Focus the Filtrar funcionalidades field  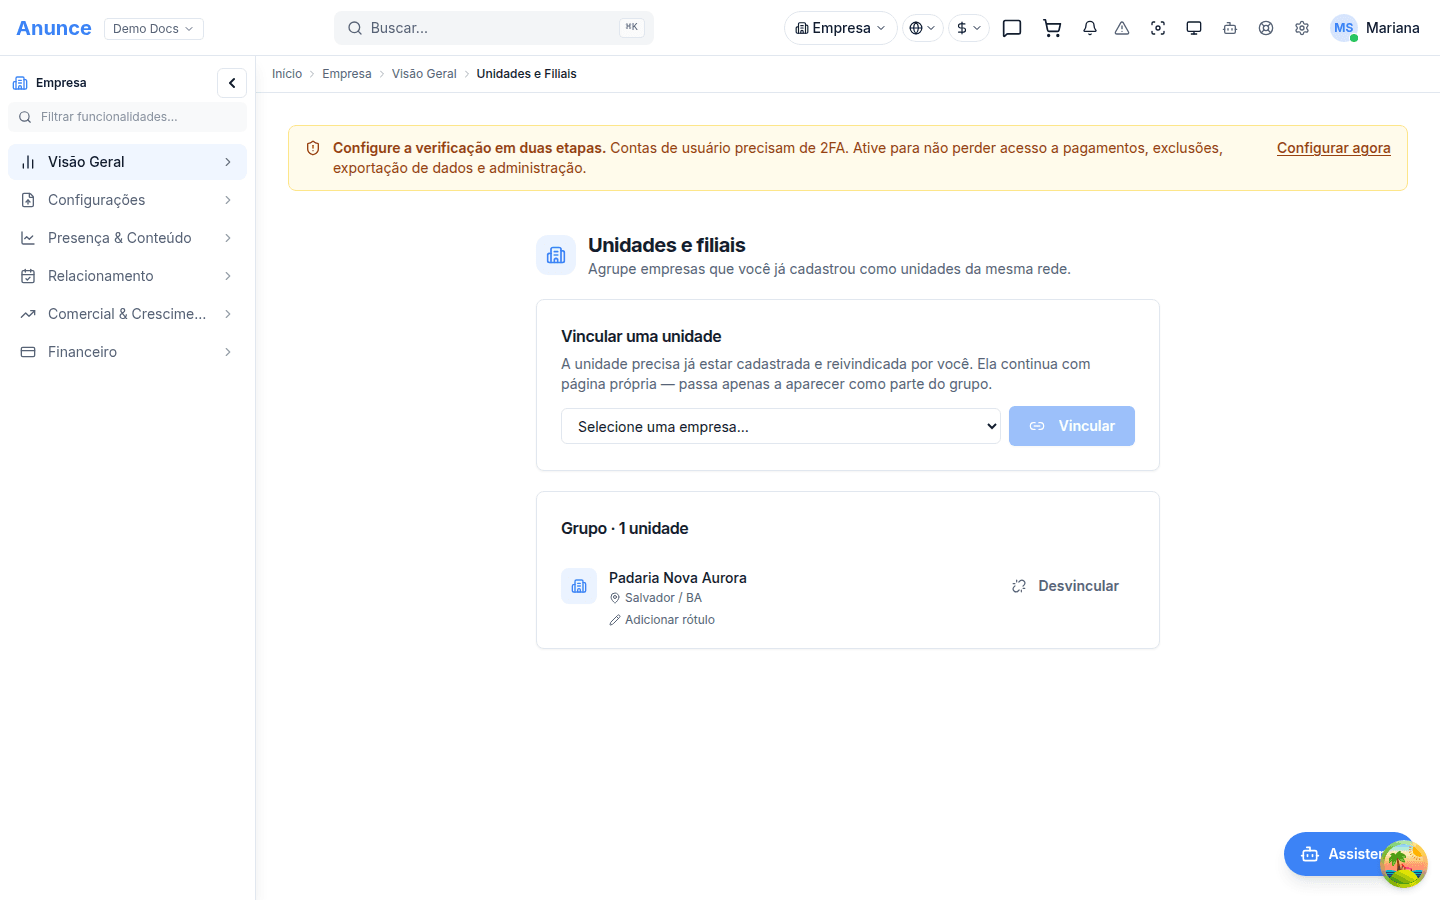[127, 117]
